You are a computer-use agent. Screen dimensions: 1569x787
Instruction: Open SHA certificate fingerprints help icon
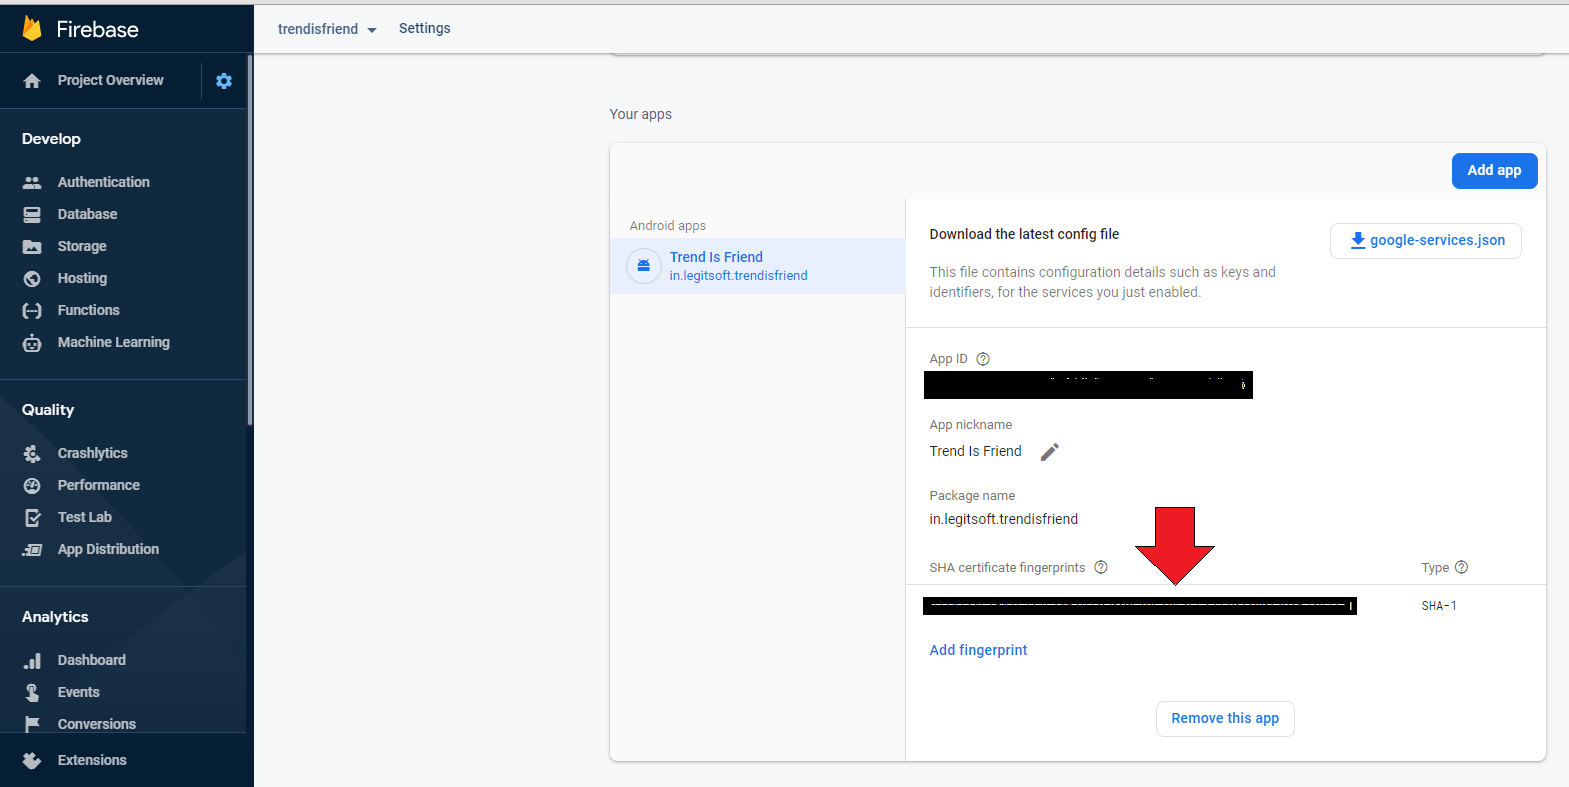coord(1101,568)
